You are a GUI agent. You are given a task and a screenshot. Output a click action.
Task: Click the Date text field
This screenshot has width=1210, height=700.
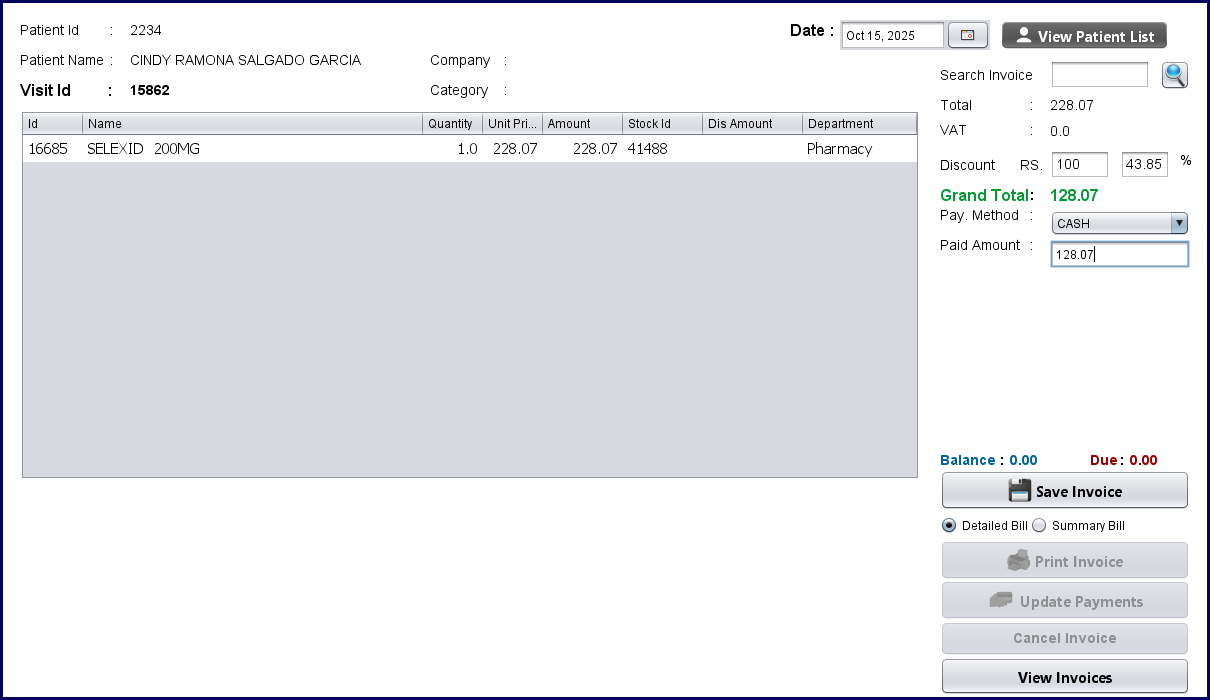point(892,36)
